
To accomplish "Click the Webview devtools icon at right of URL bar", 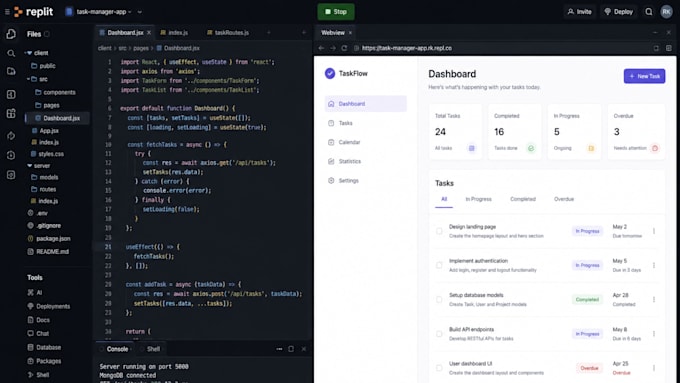I will pos(668,48).
